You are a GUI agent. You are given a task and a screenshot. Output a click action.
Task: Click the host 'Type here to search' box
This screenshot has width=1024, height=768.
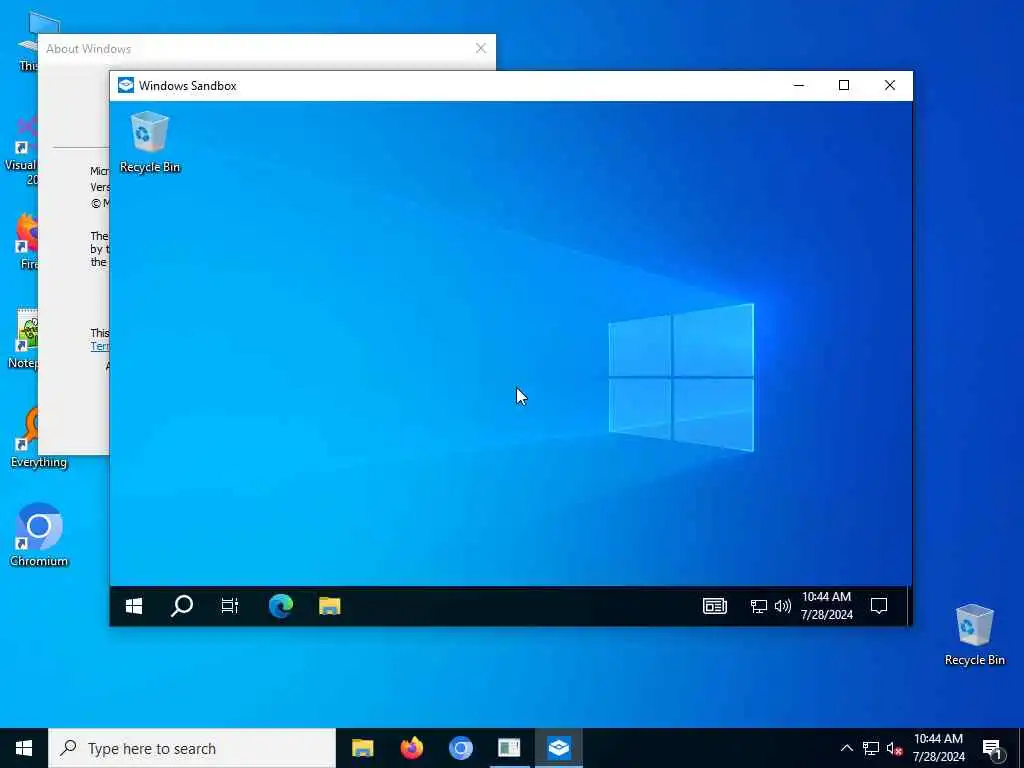coord(192,748)
